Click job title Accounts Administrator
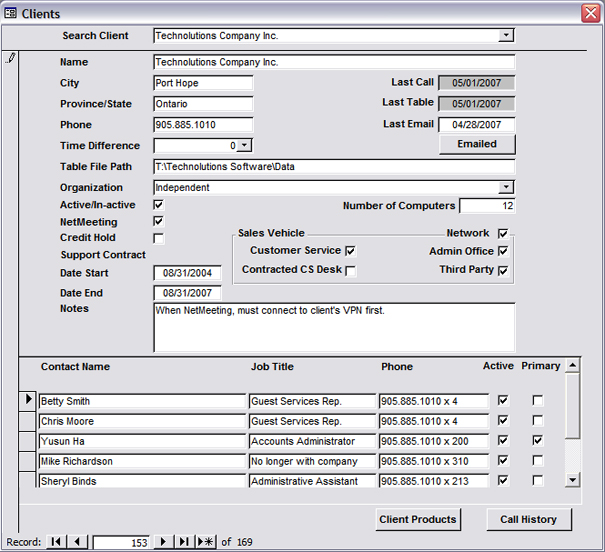The image size is (605, 552). click(312, 441)
